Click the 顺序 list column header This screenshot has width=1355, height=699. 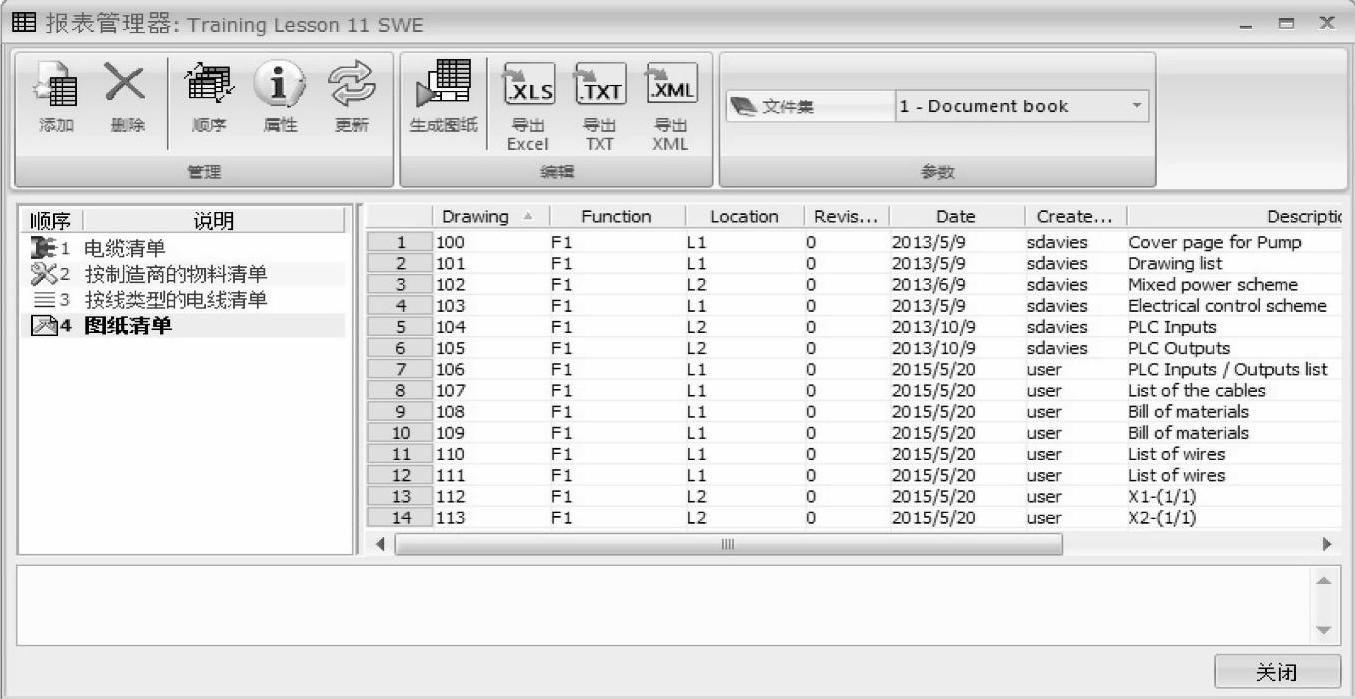[50, 221]
